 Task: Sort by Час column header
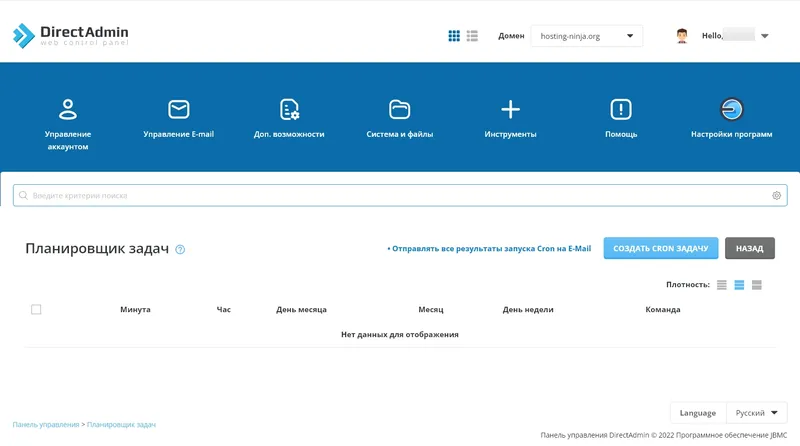tap(223, 309)
